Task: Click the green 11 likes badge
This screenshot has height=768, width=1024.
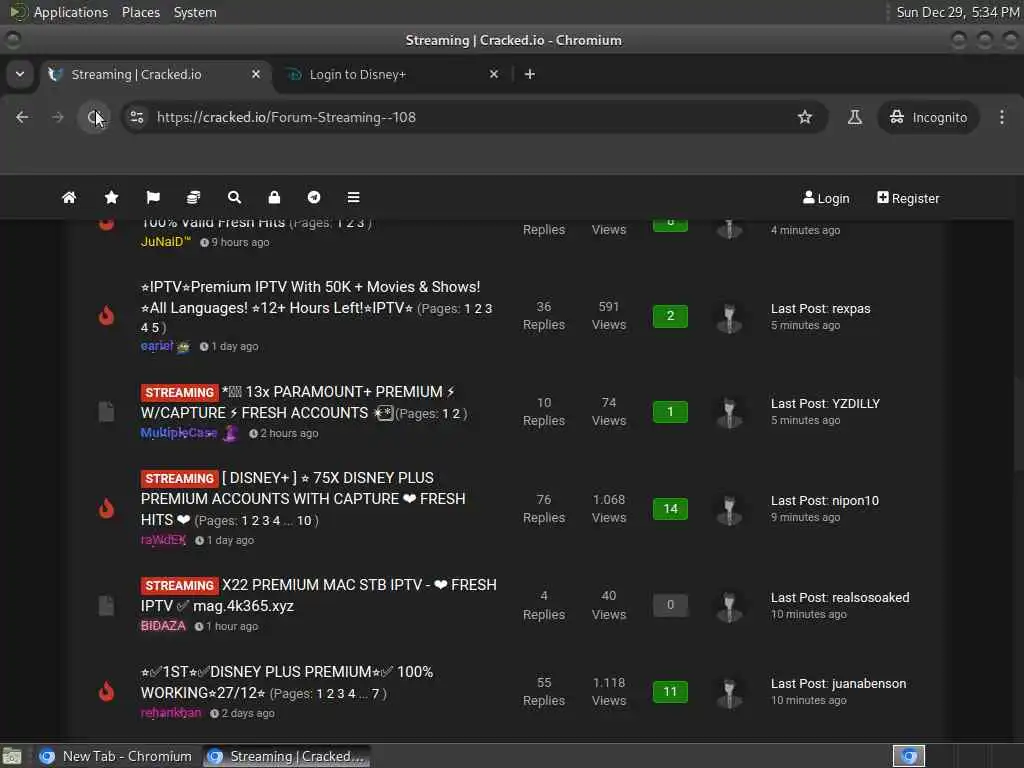Action: 670,692
